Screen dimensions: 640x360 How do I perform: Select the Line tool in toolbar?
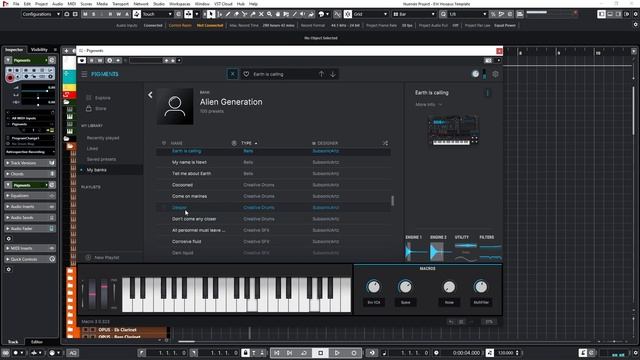pyautogui.click(x=294, y=14)
